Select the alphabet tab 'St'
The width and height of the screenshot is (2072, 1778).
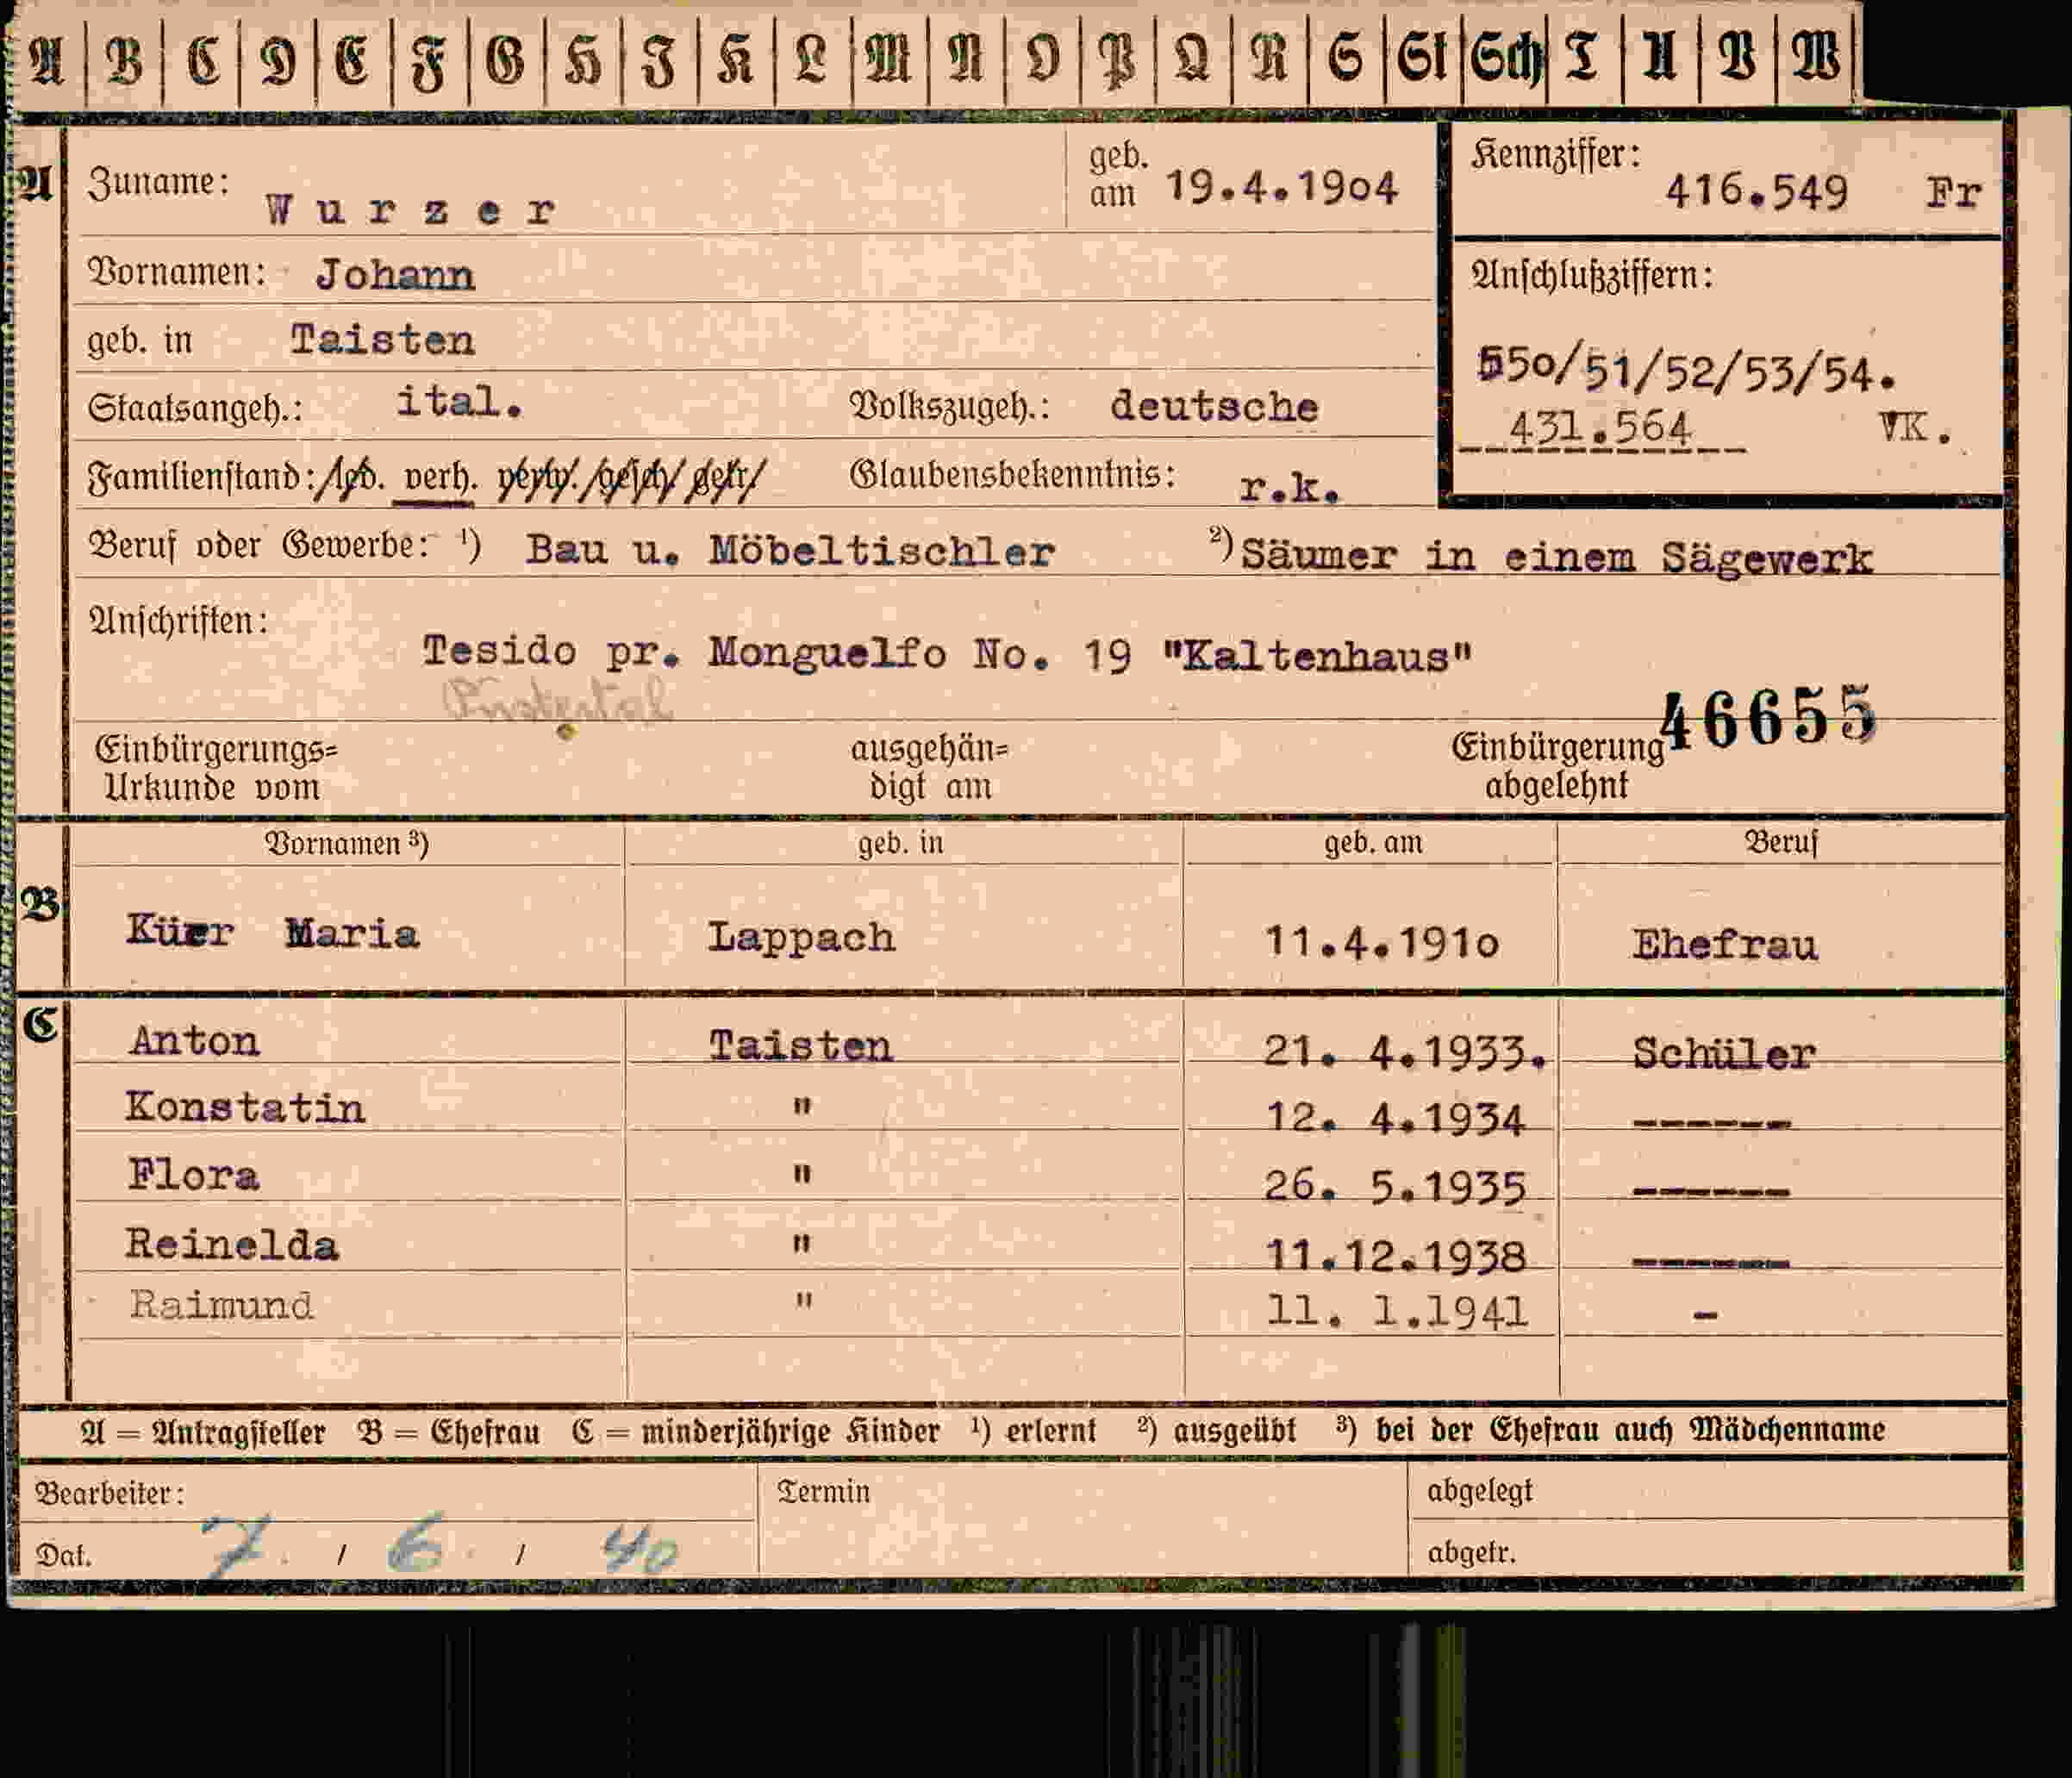1424,58
